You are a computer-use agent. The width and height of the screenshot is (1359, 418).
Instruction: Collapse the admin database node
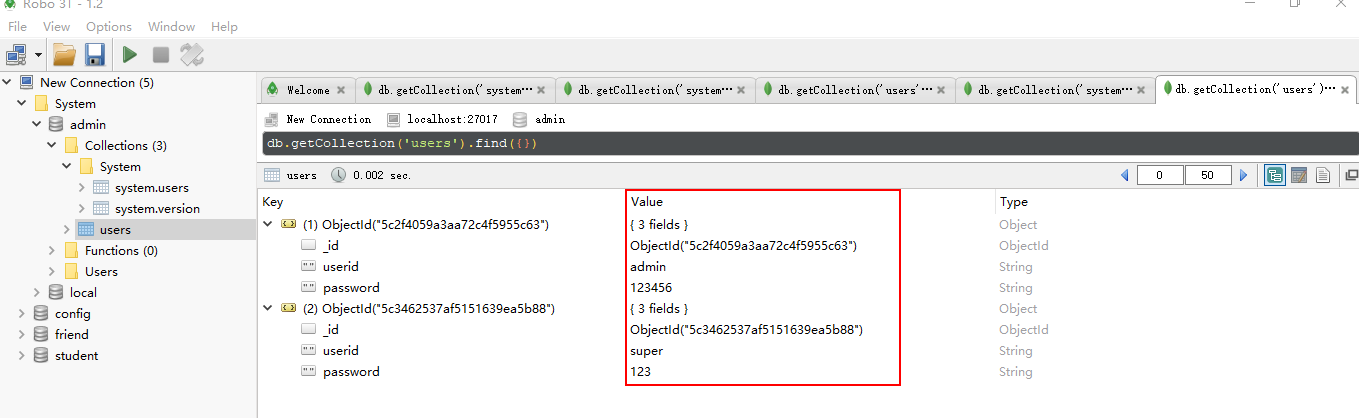click(37, 124)
